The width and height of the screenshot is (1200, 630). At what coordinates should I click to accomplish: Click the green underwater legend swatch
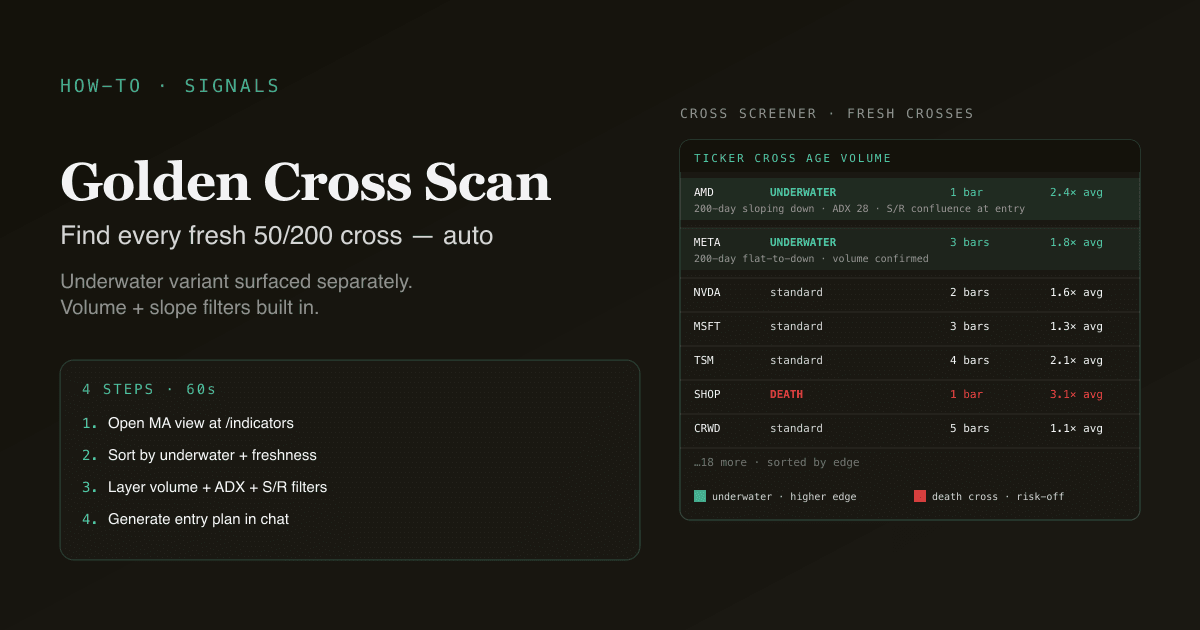click(699, 496)
